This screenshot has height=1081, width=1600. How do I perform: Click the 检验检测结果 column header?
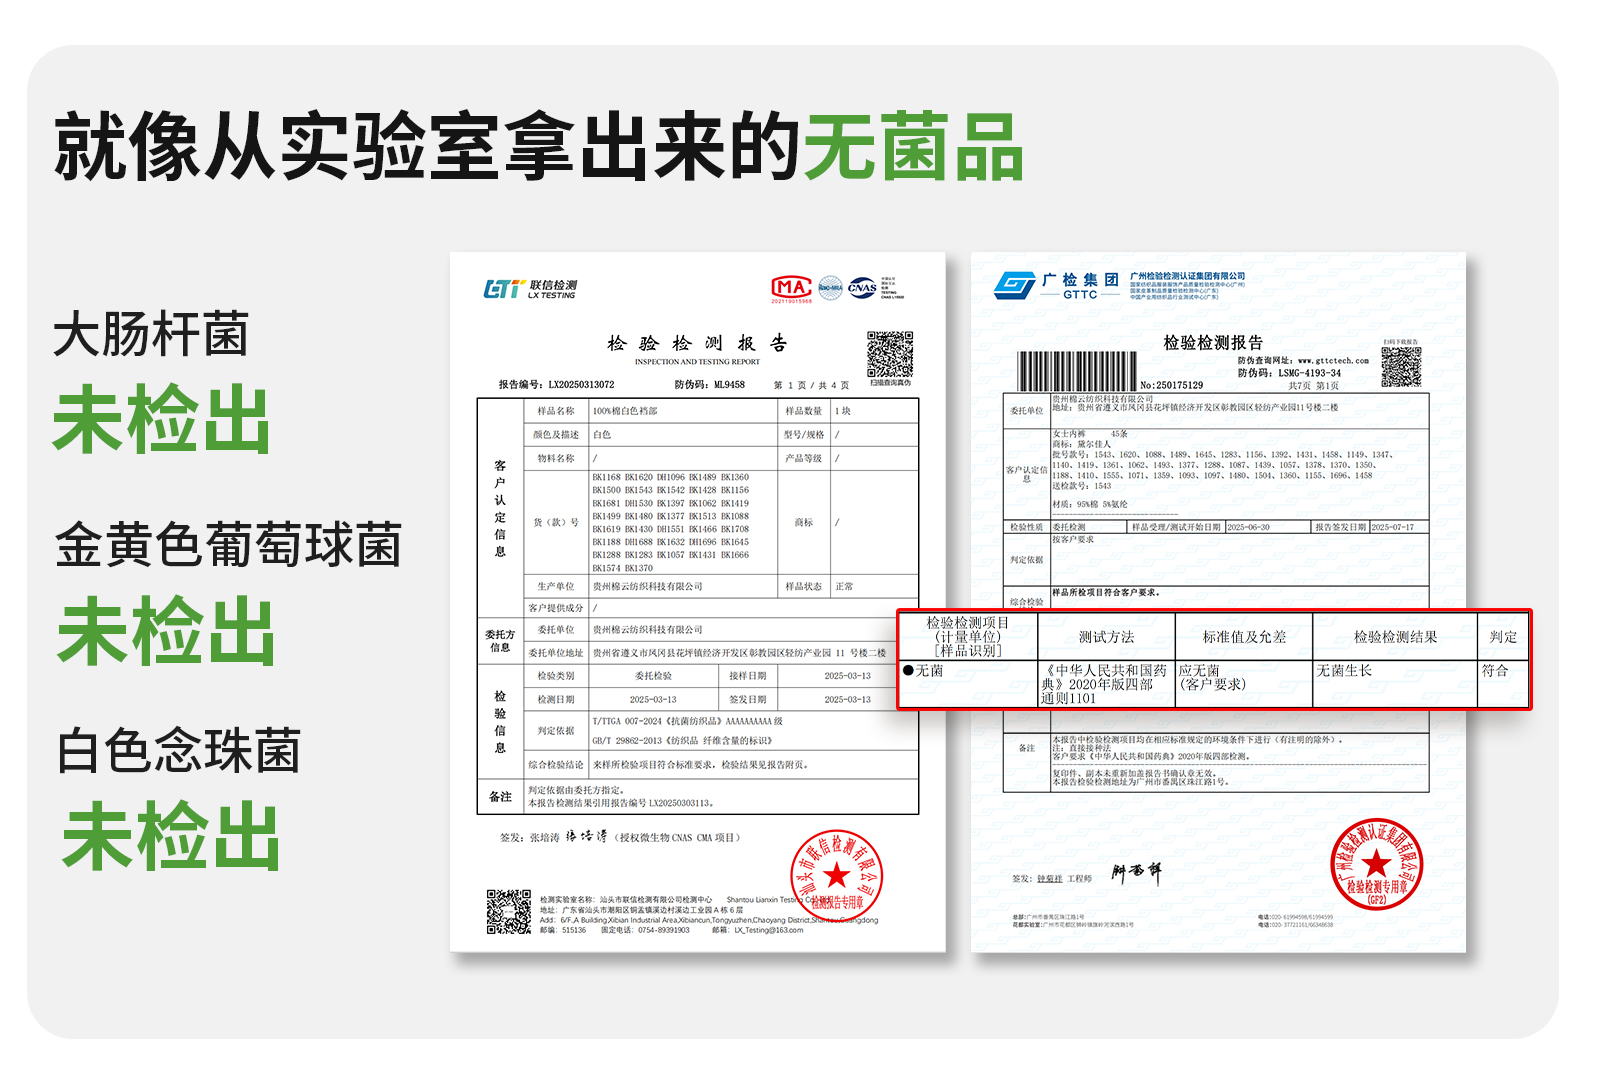[1395, 637]
